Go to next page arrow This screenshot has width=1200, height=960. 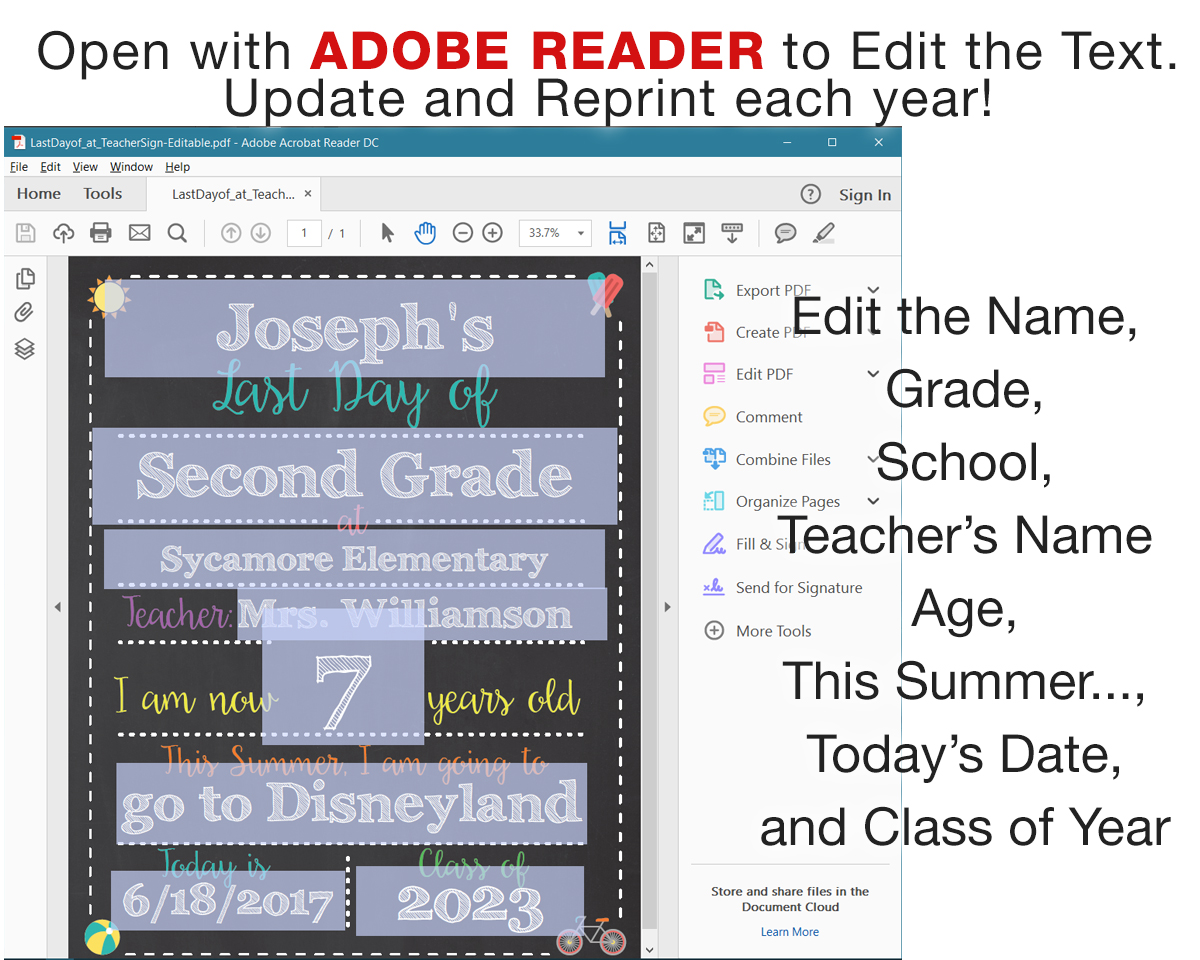261,233
